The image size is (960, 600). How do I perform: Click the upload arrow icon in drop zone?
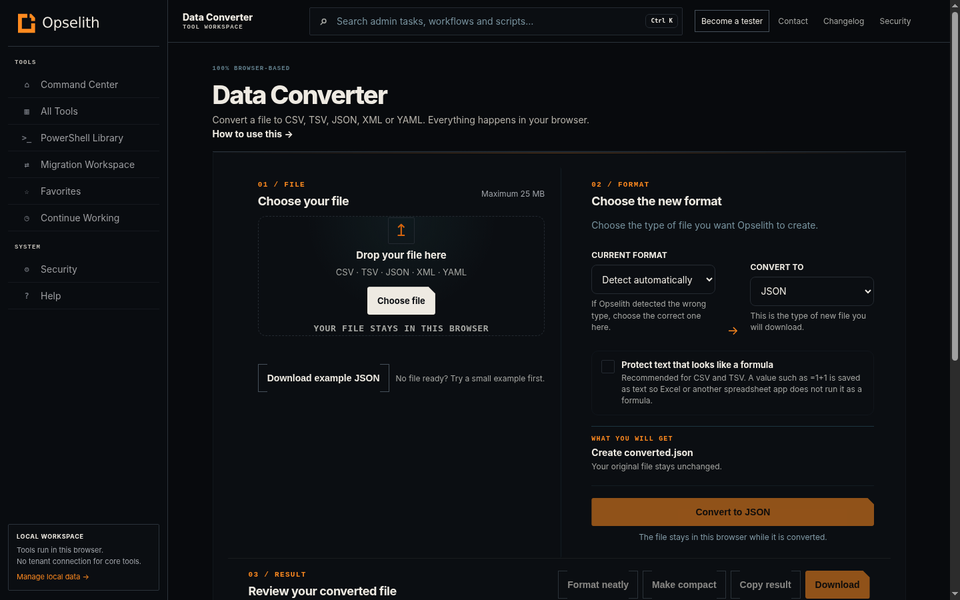pos(401,230)
